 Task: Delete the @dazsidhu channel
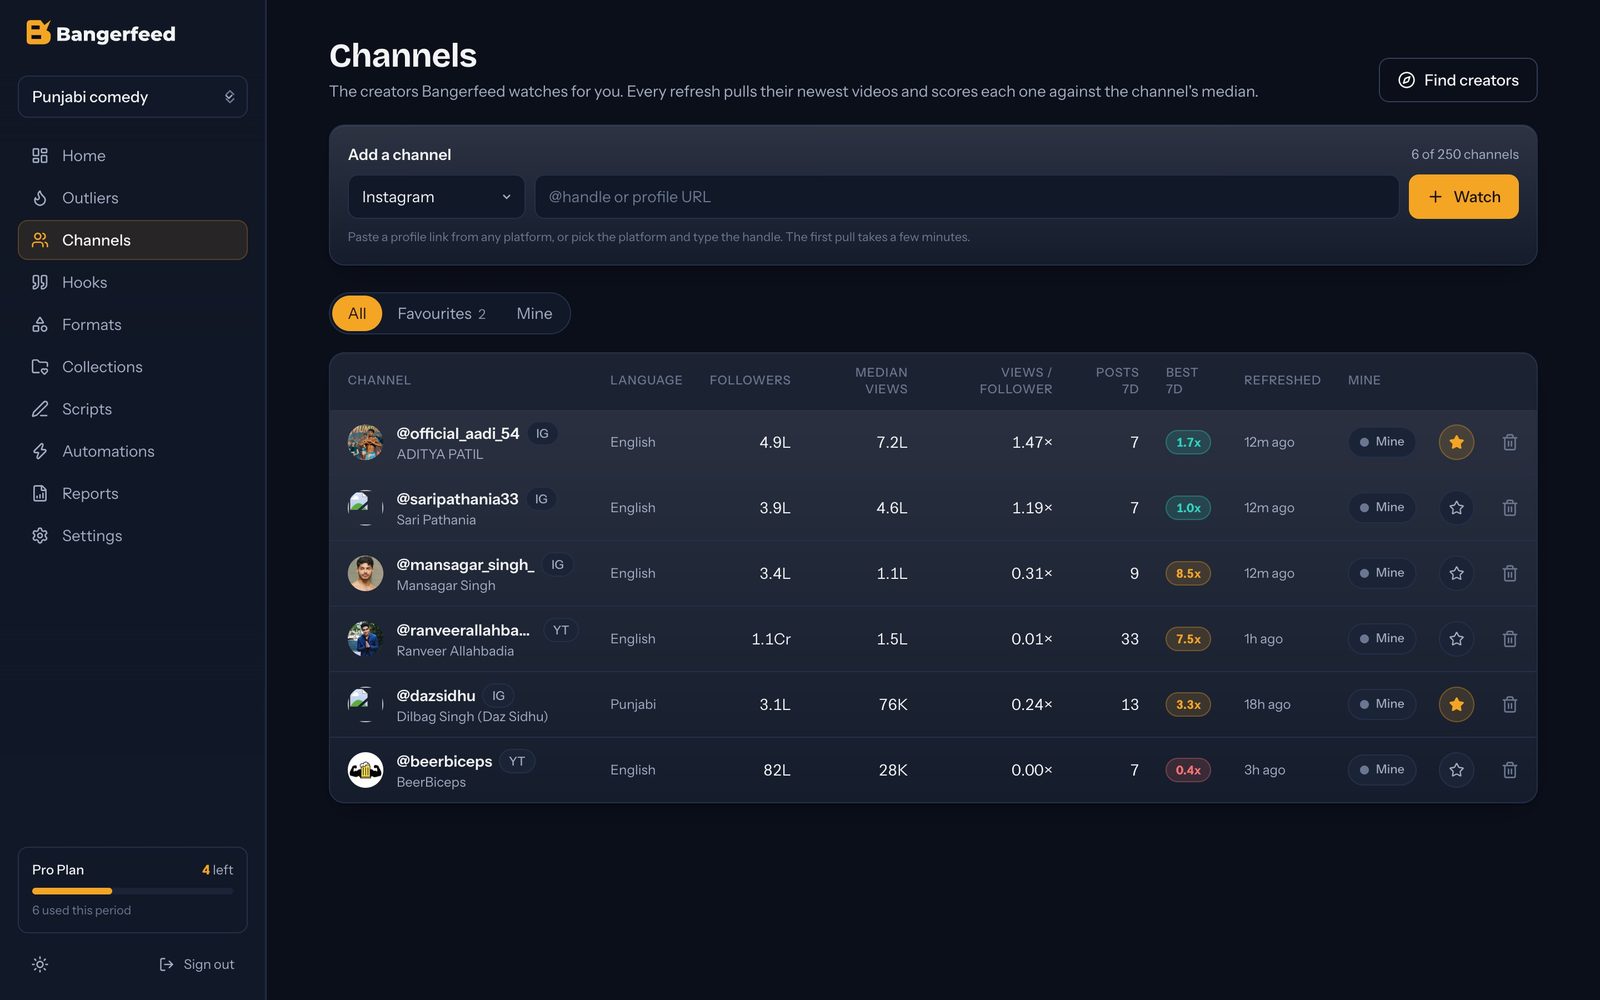1510,704
